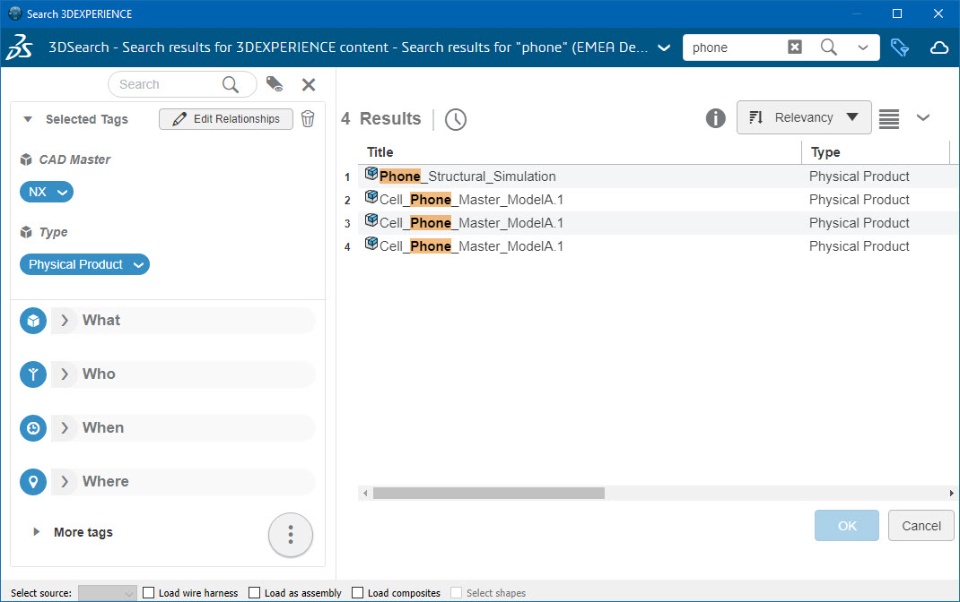
Task: Open the three-dot more options button
Action: pyautogui.click(x=290, y=535)
